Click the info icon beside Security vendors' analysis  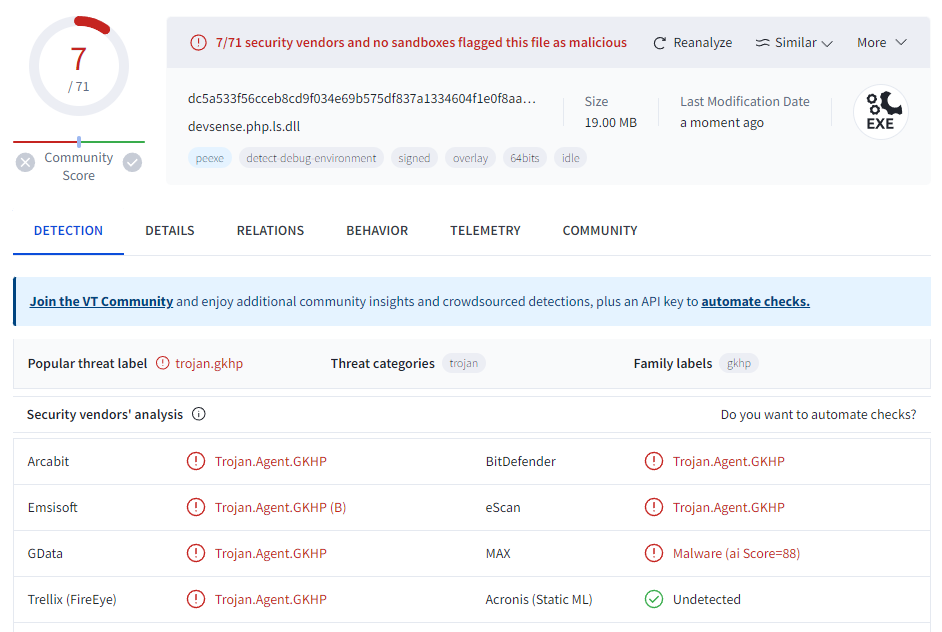point(199,414)
